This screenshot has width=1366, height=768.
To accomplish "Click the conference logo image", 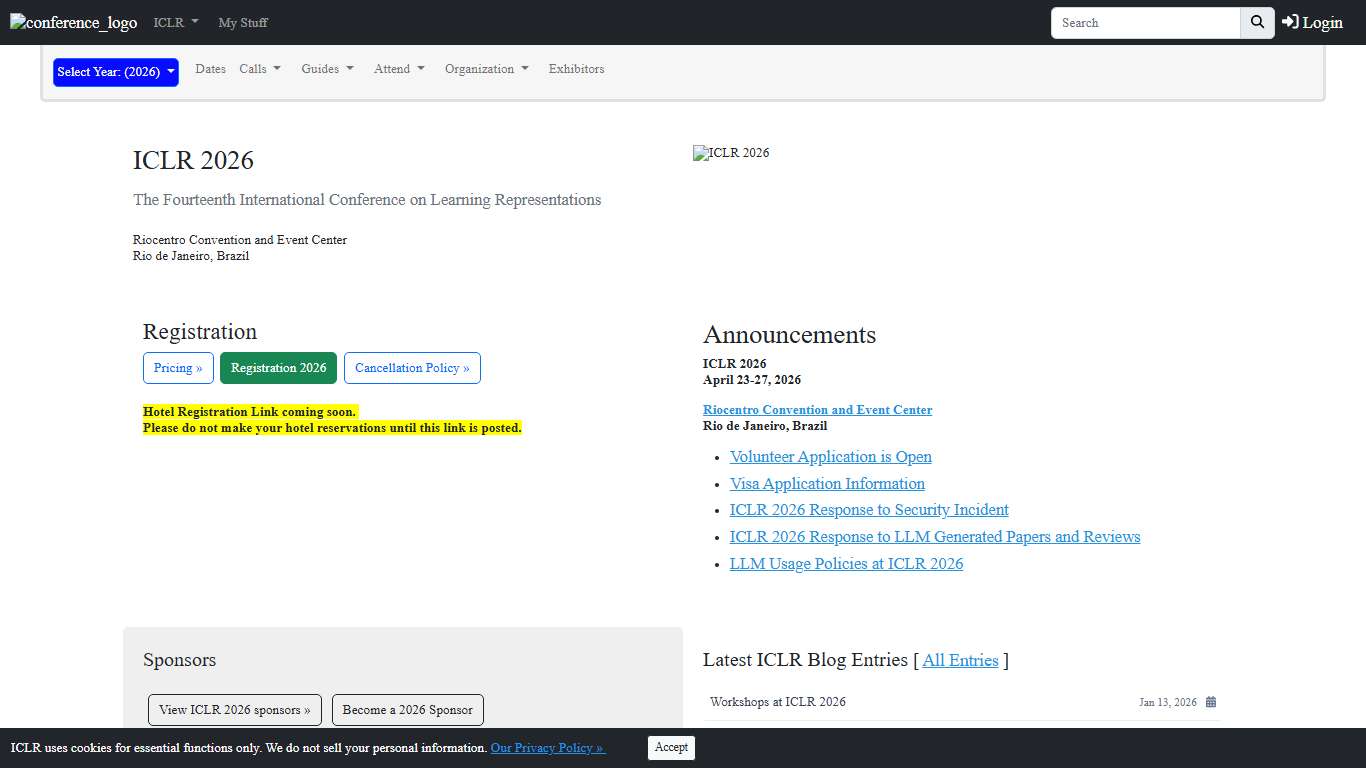I will coord(74,23).
